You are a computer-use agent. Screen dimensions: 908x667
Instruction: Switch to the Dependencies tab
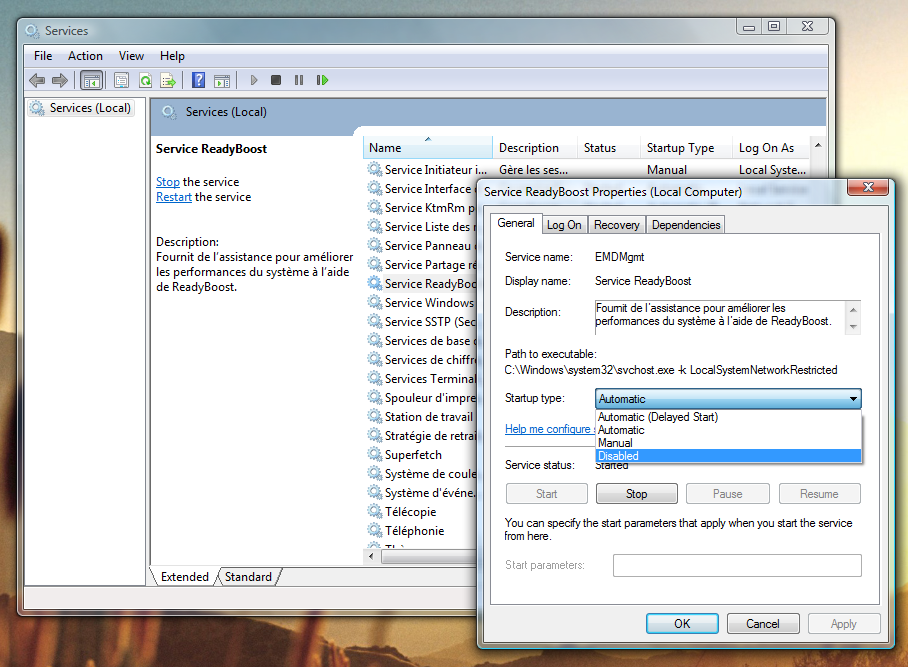(x=686, y=225)
